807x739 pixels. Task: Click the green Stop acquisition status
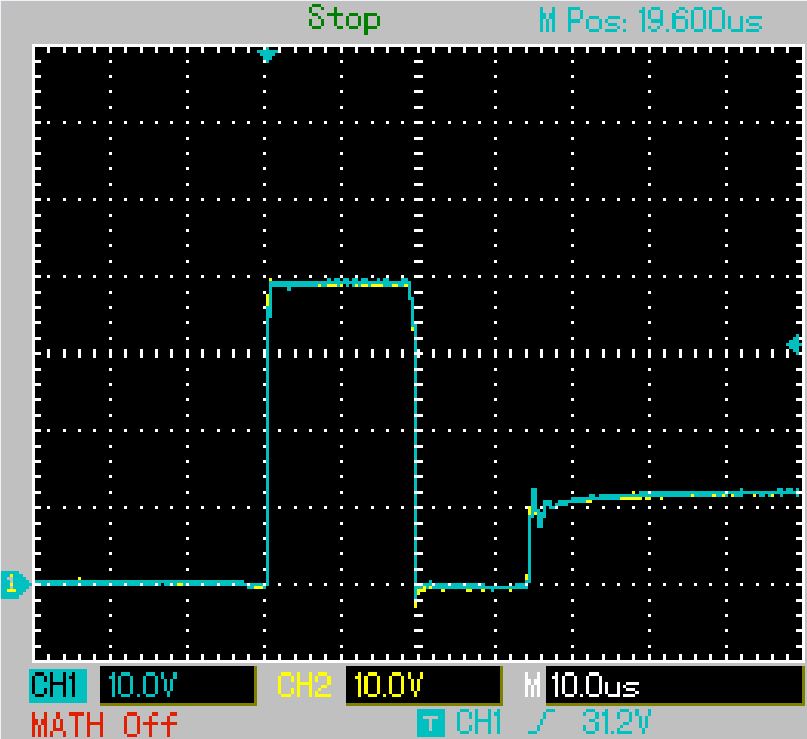point(343,18)
